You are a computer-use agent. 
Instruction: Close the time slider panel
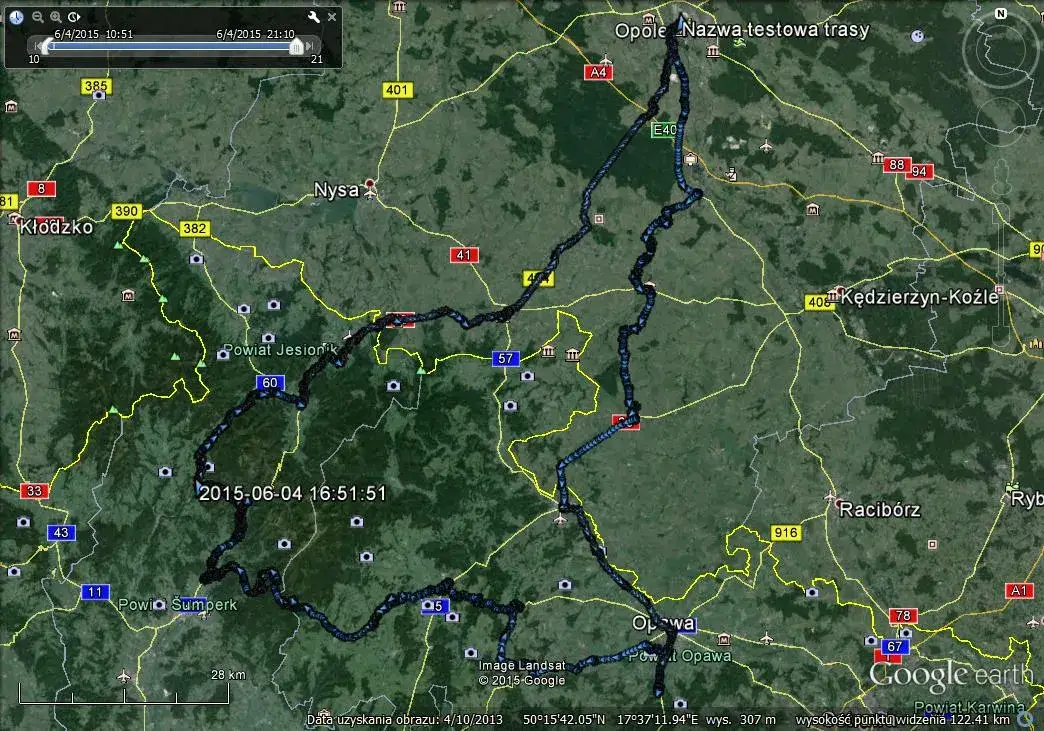(x=332, y=17)
